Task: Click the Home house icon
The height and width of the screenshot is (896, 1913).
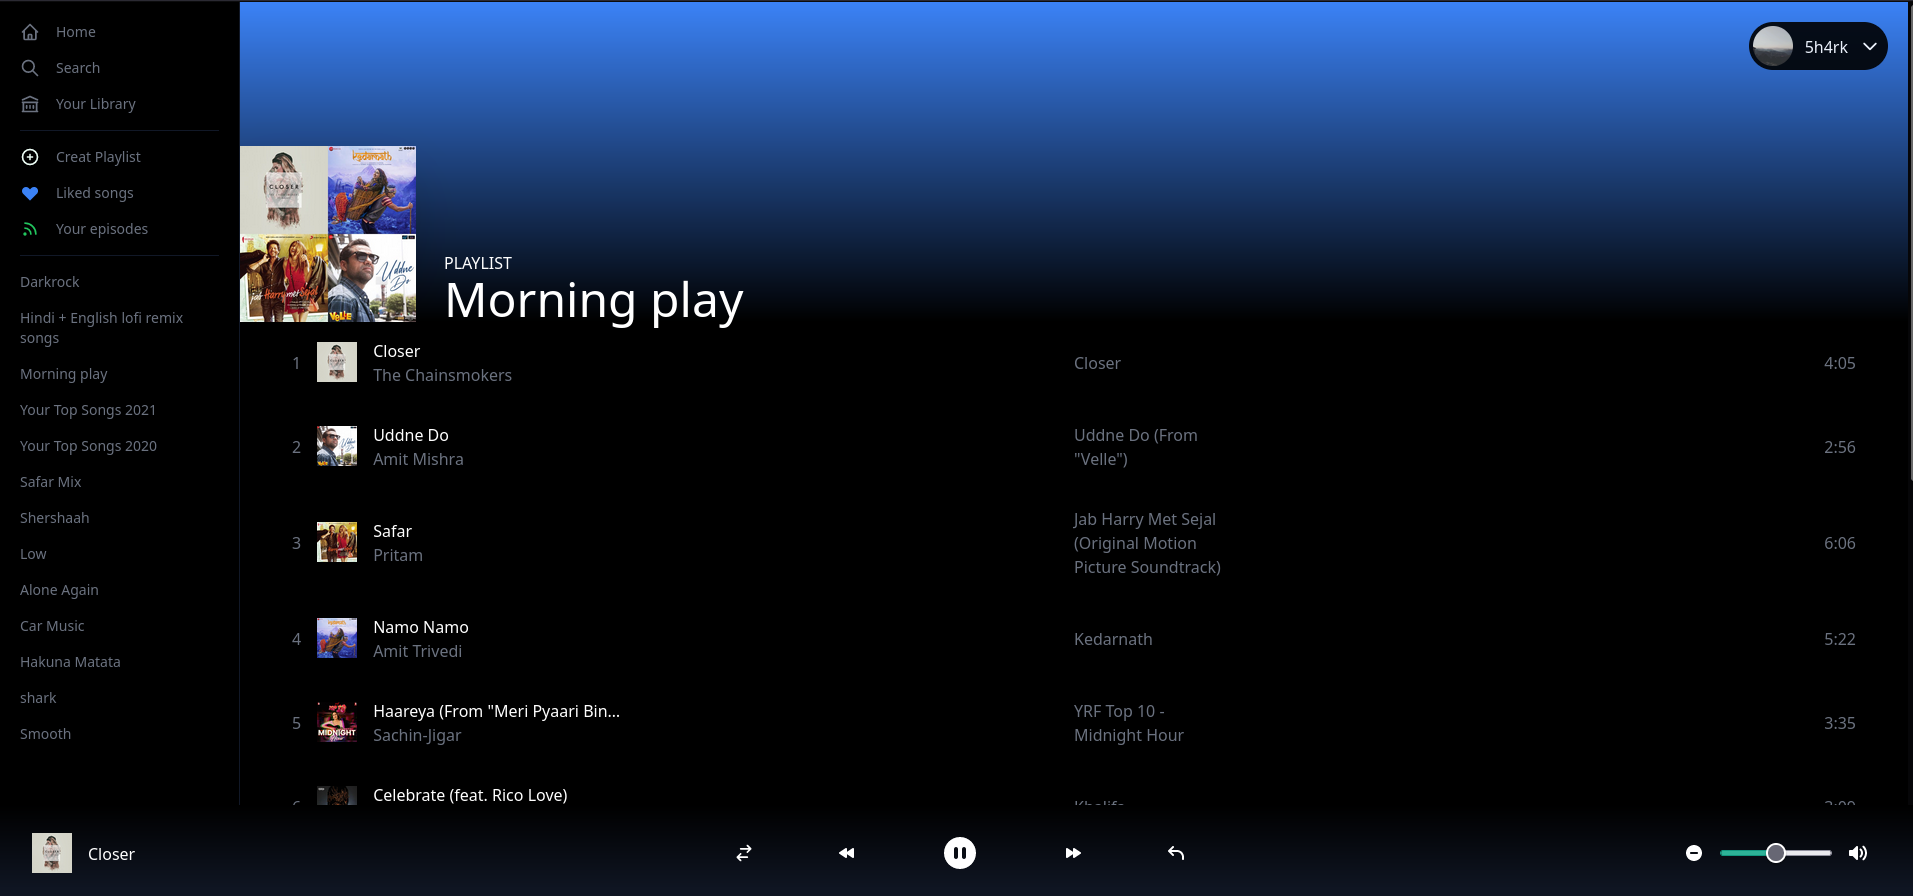Action: (30, 32)
